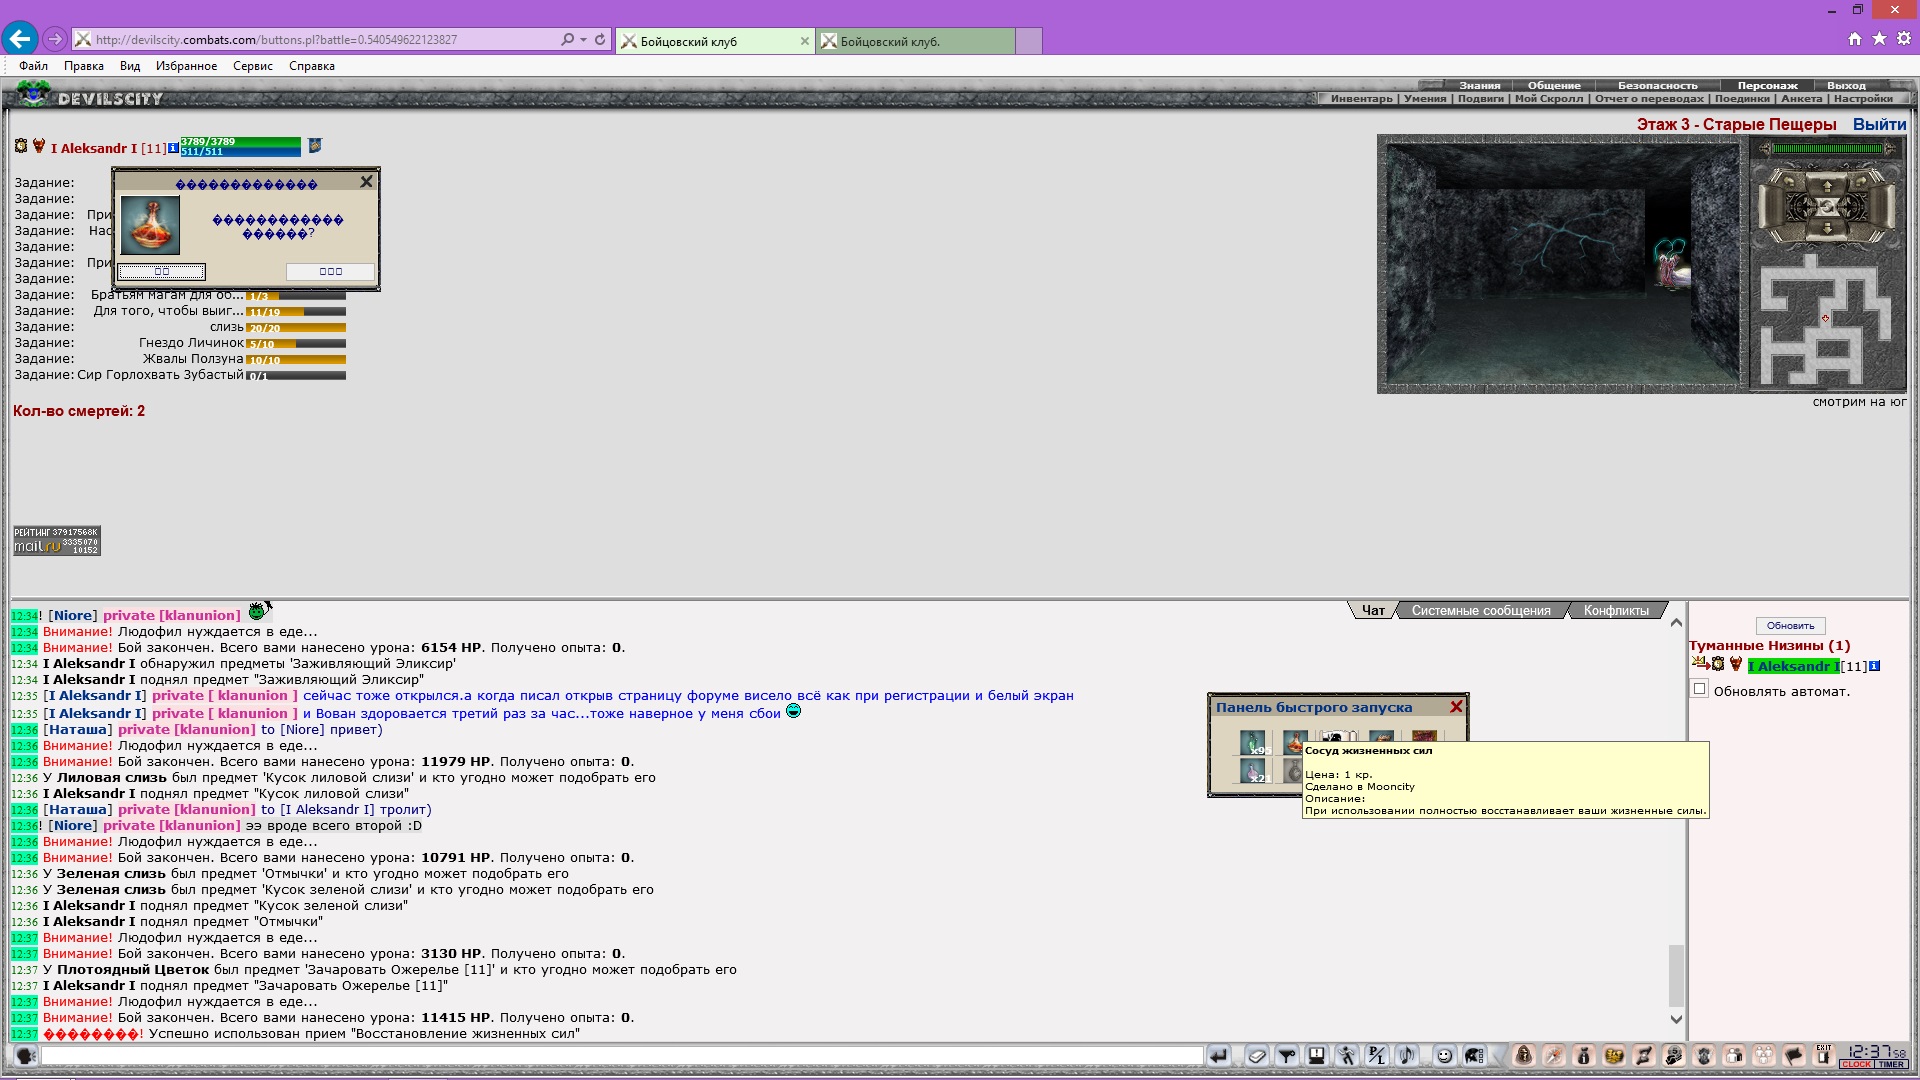Click the browser favorites star icon
Viewport: 1920px width, 1080px height.
point(1879,38)
